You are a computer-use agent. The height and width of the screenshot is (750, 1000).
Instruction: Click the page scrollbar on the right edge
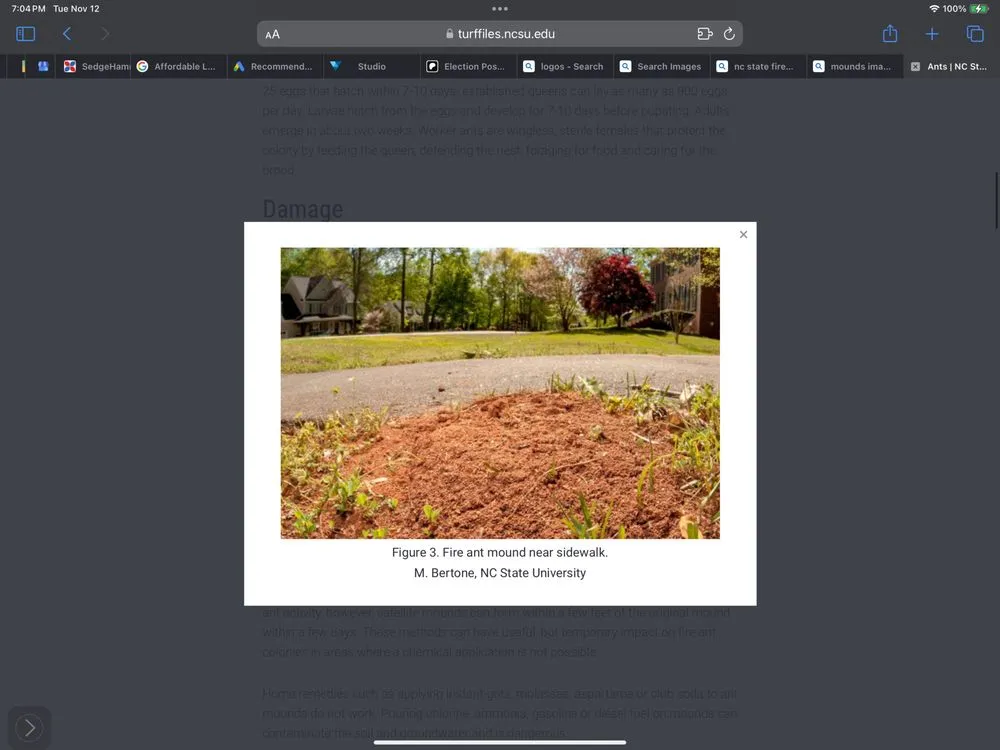tap(996, 200)
